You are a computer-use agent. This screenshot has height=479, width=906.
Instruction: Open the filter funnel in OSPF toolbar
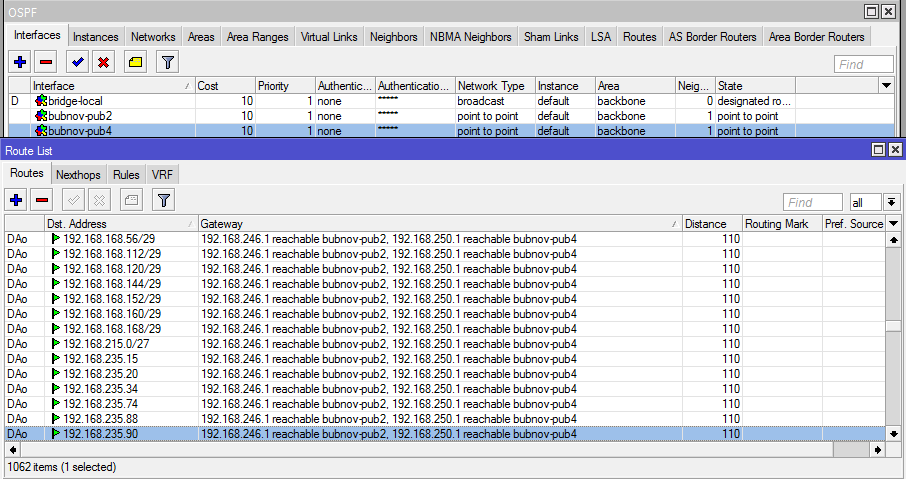(x=167, y=63)
